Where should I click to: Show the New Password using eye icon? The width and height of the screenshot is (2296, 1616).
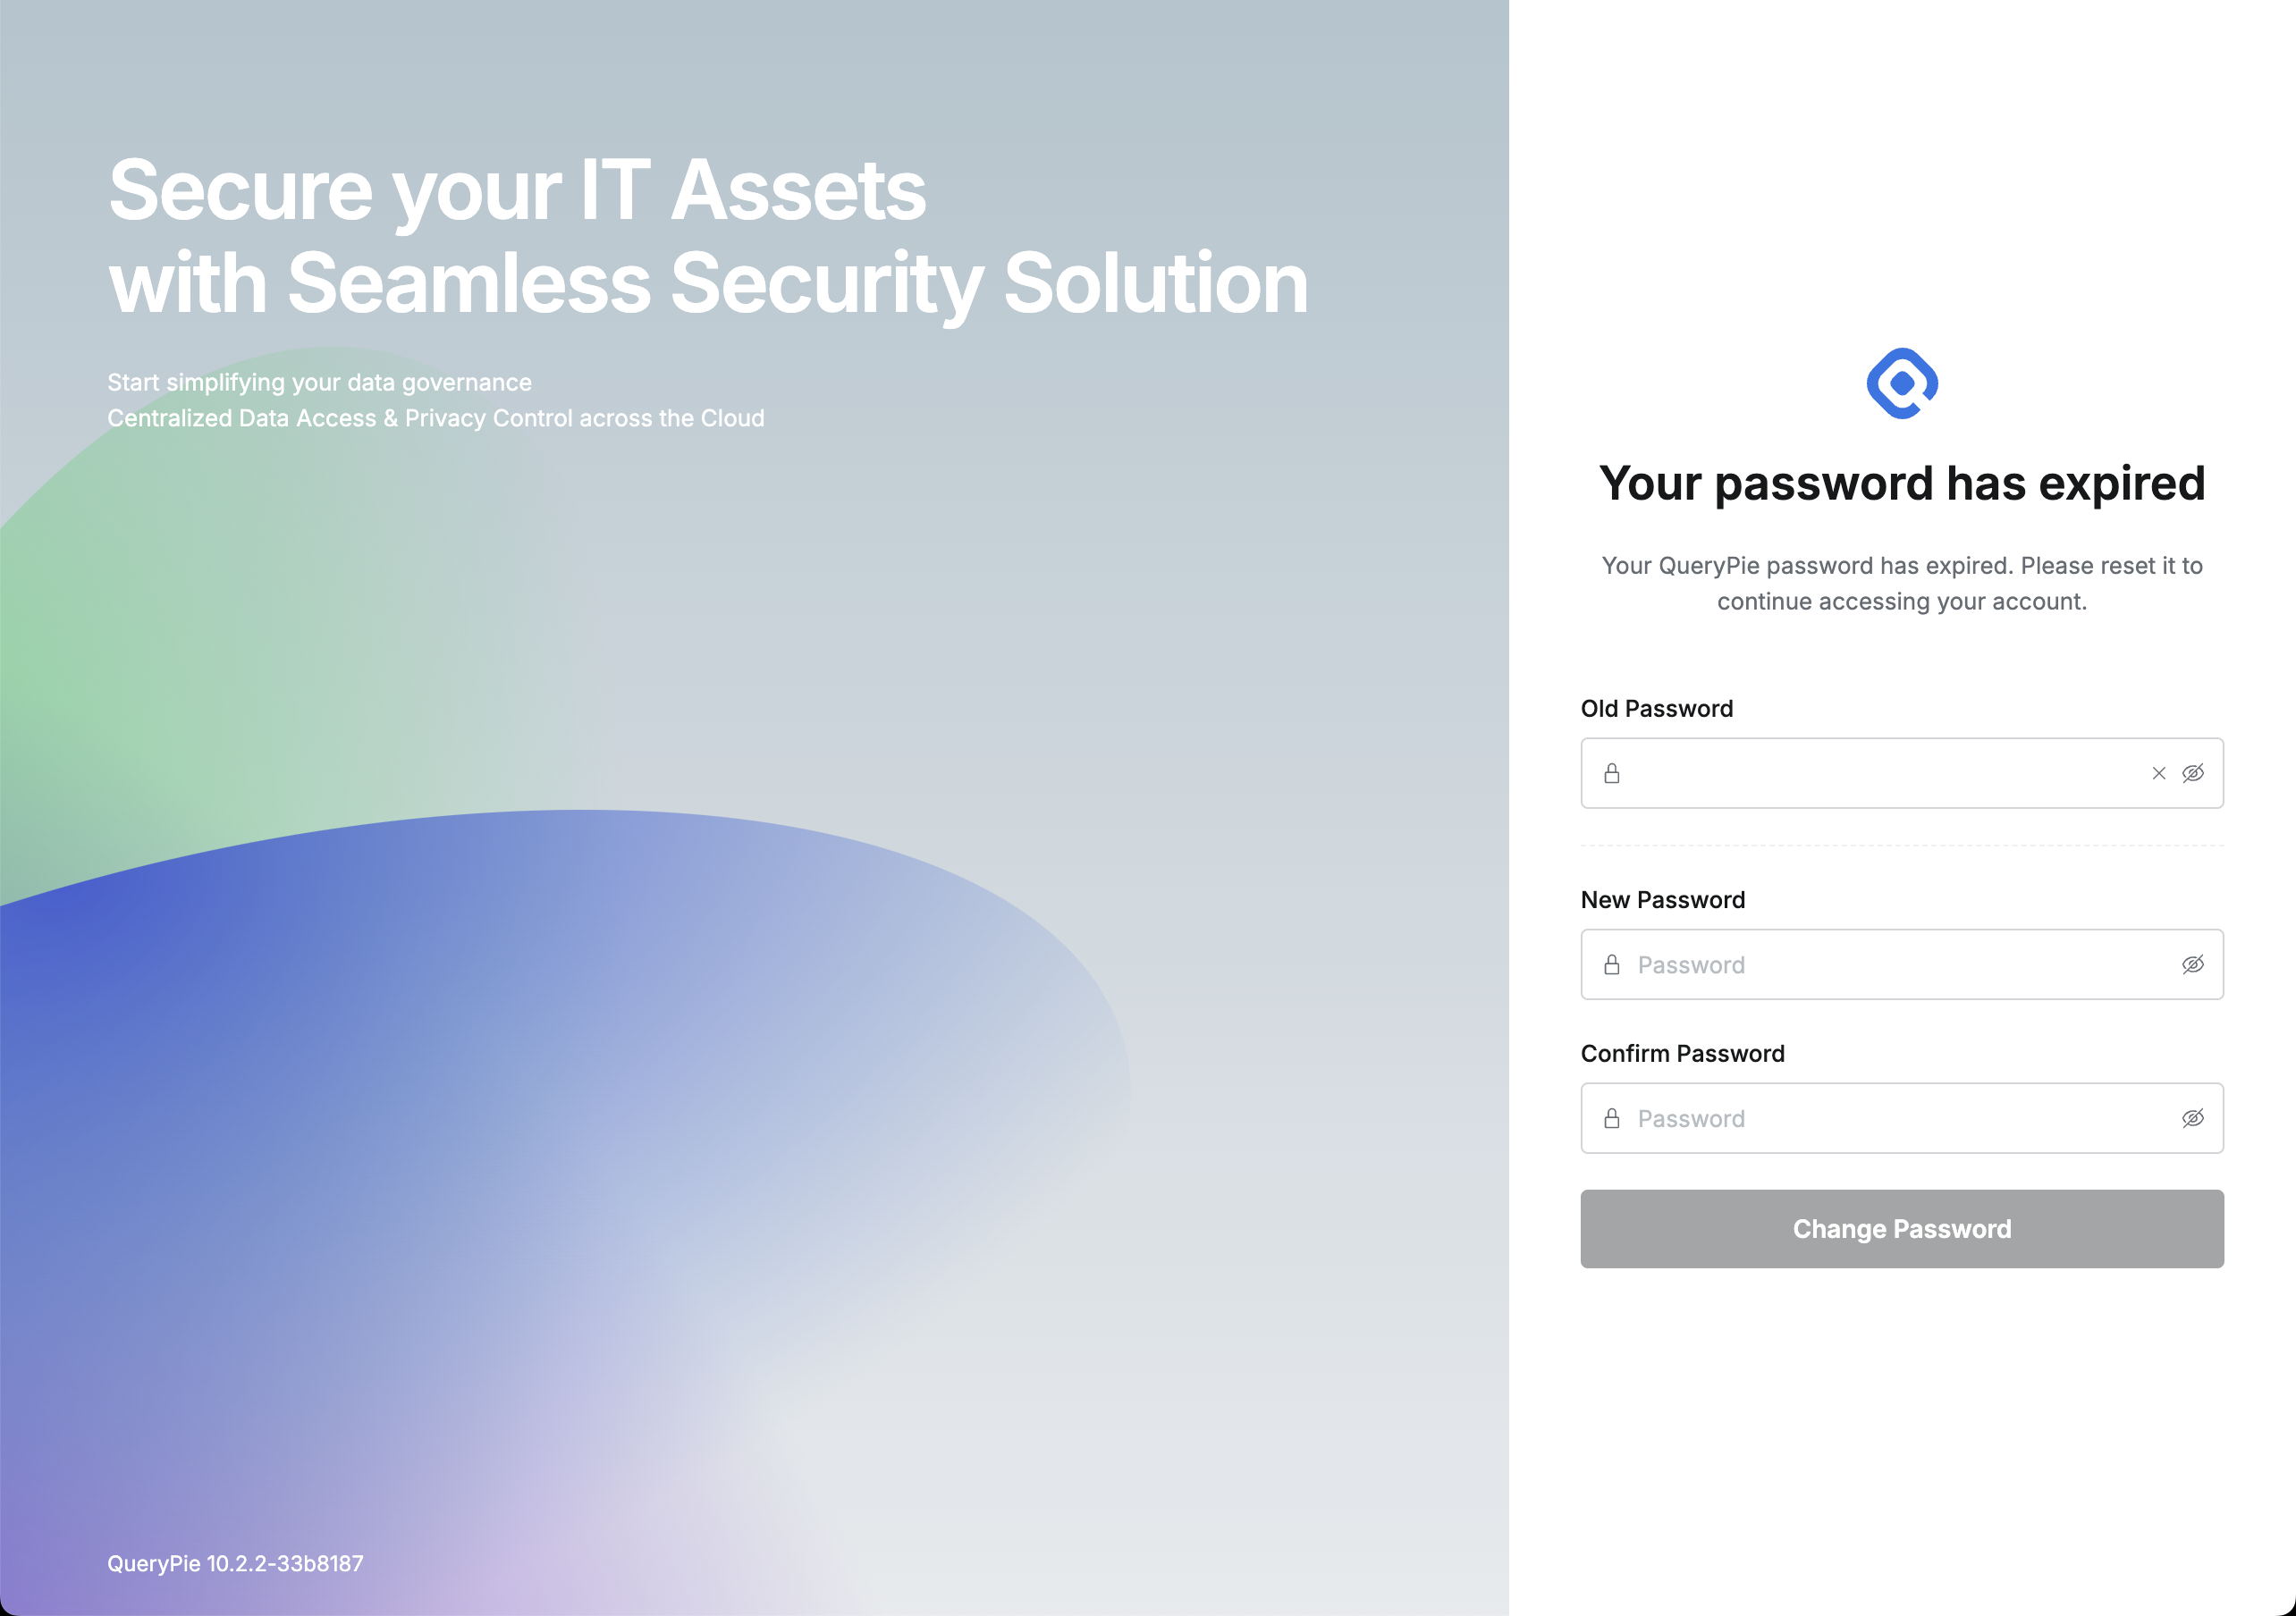coord(2192,964)
